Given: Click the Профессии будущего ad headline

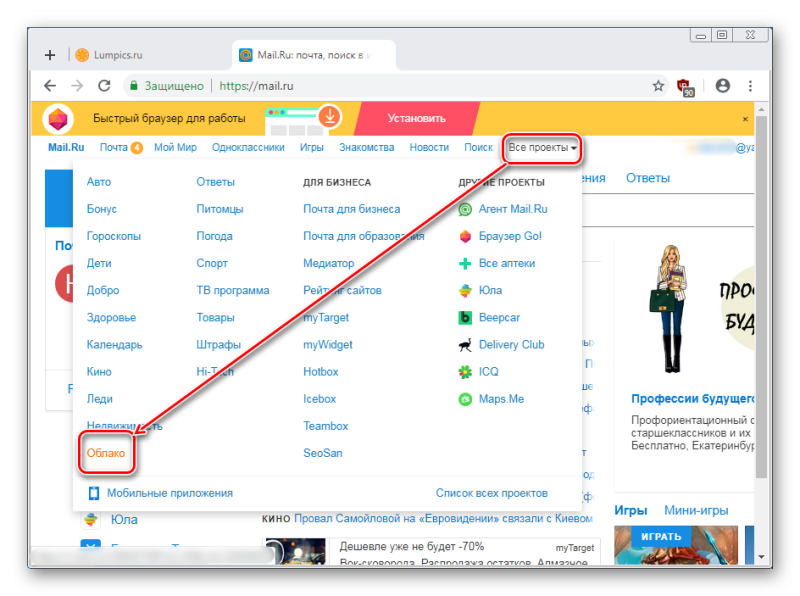Looking at the screenshot, I should coord(693,399).
